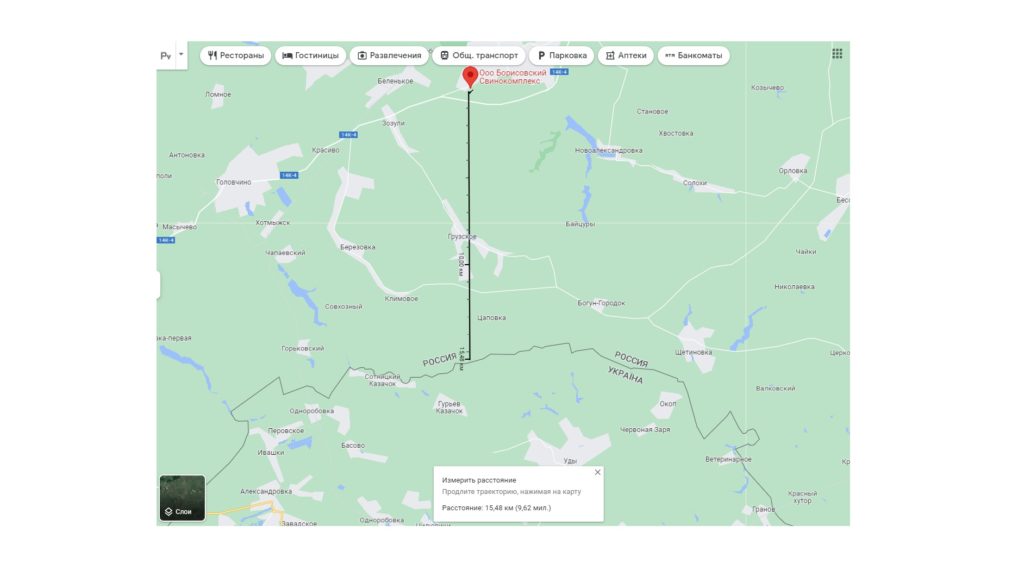Click the Валковский label
The width and height of the screenshot is (1024, 576).
coord(775,389)
